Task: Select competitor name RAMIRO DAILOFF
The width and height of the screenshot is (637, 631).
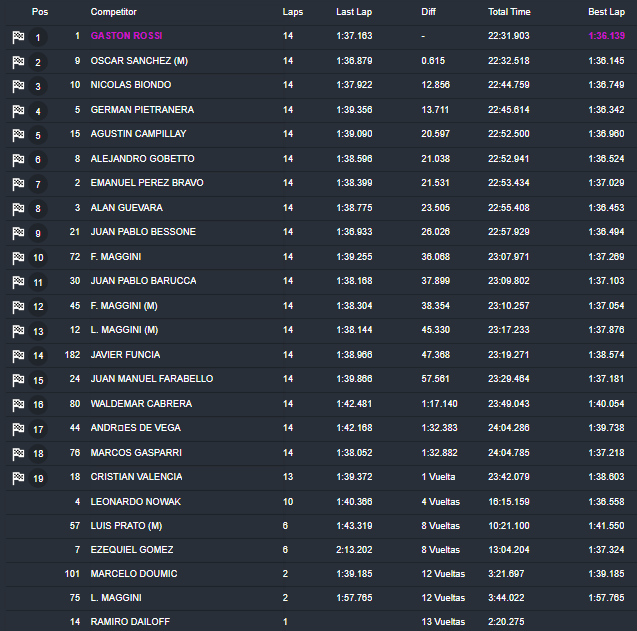Action: [130, 622]
